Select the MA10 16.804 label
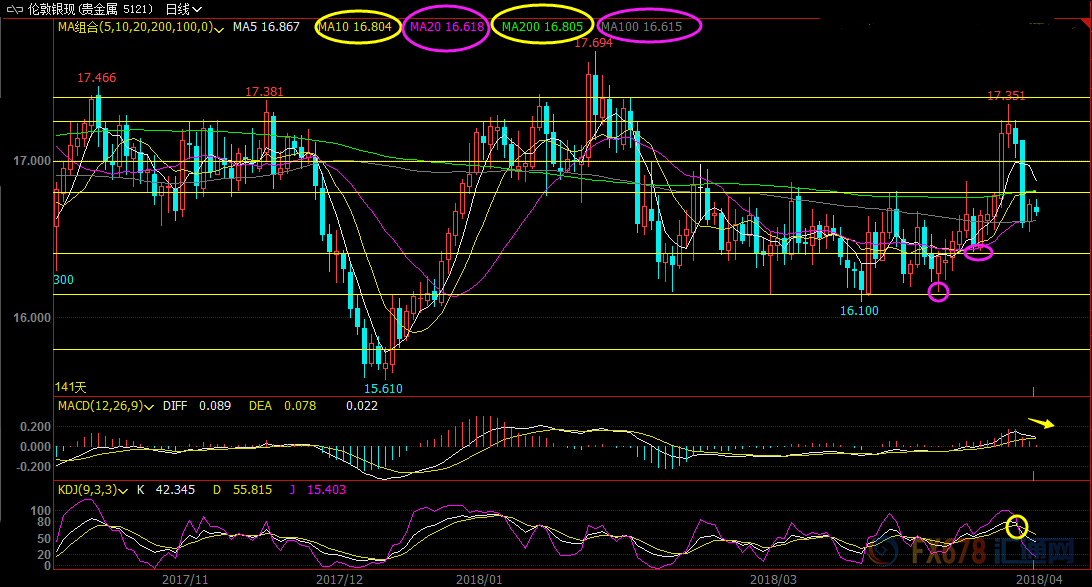Viewport: 1092px width, 587px height. pos(355,27)
